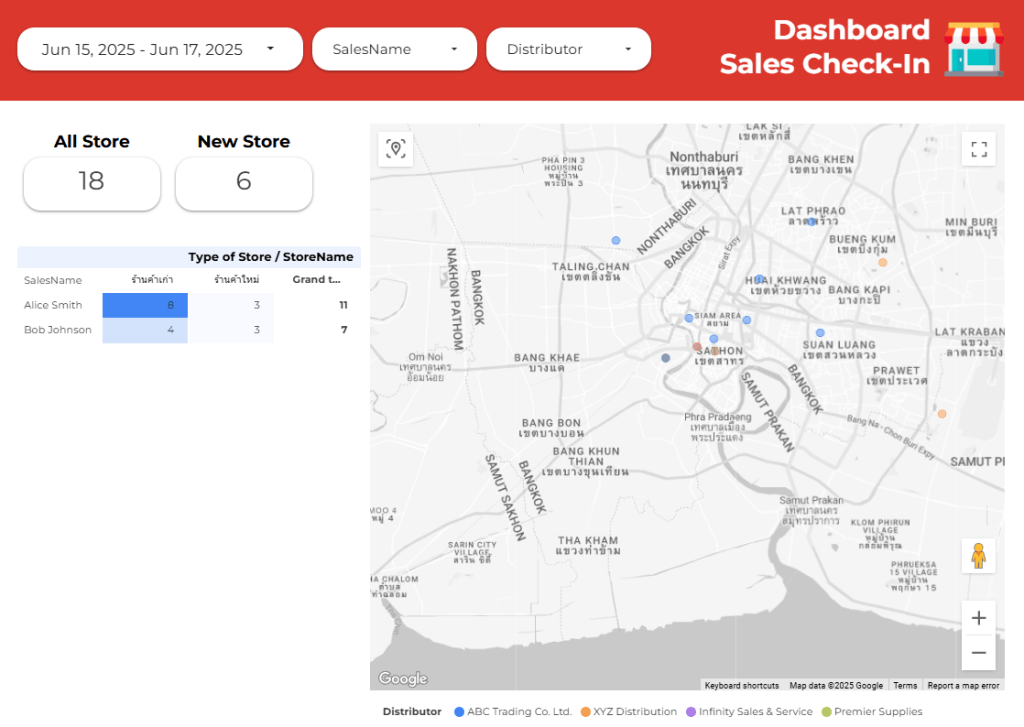Screen dimensions: 1024x727
Task: Zoom in on the map
Action: coord(978,618)
